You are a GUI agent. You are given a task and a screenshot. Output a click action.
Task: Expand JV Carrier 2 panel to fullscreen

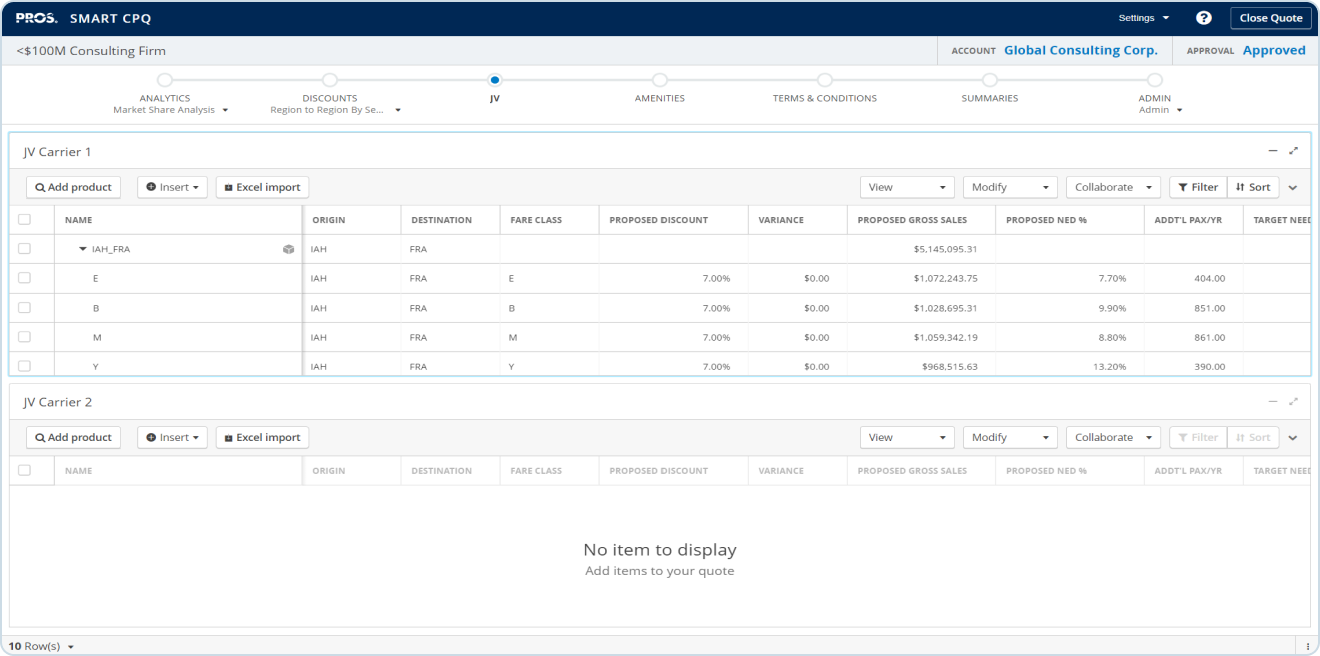point(1293,401)
